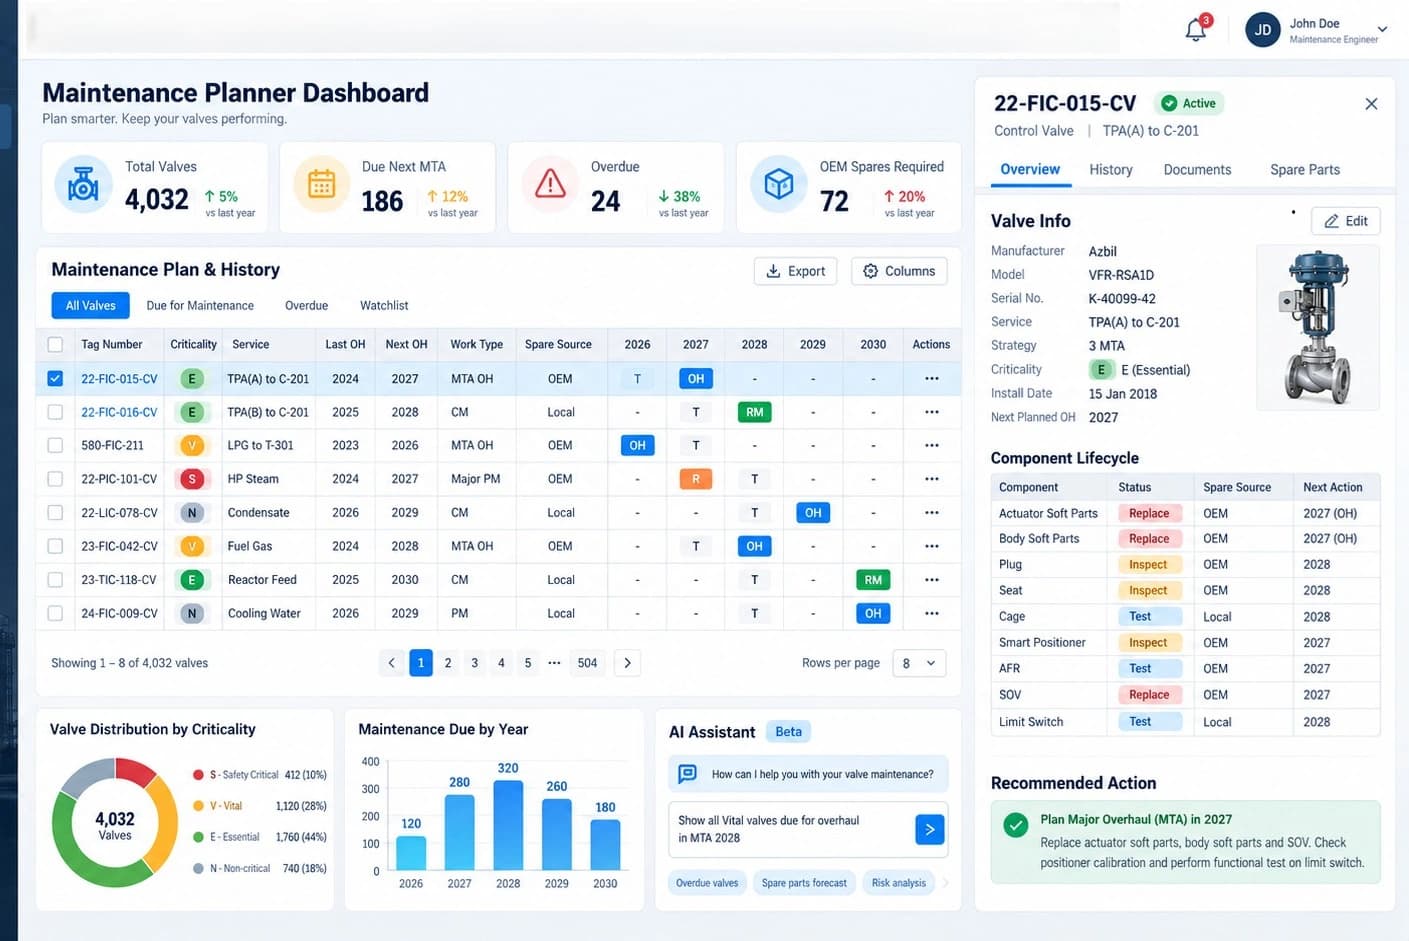Viewport: 1409px width, 941px height.
Task: Switch to the Overdue table tab
Action: (306, 306)
